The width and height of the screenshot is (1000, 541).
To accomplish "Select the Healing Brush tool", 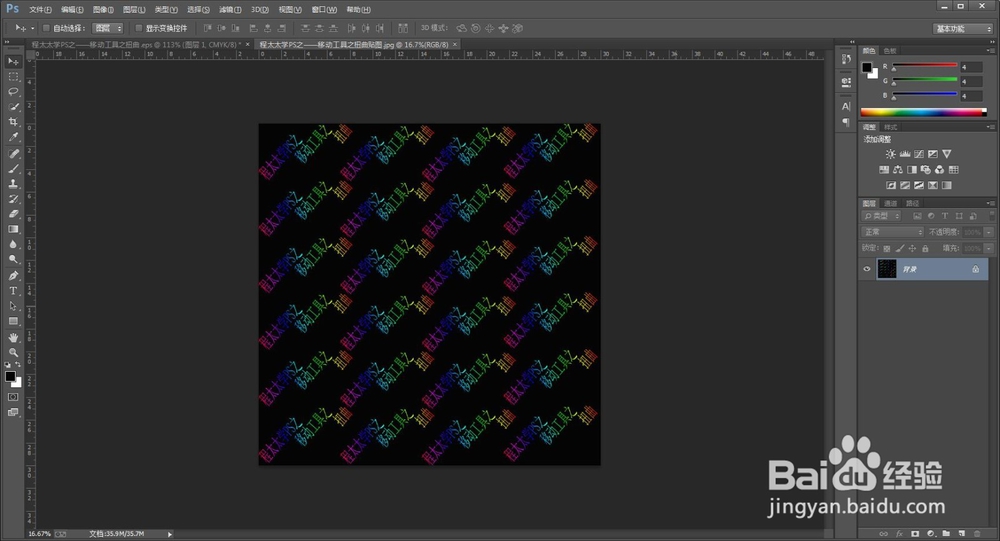I will pyautogui.click(x=13, y=154).
